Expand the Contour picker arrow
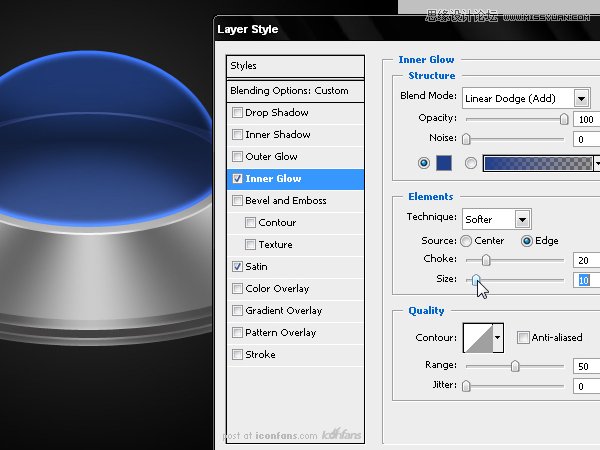 (x=498, y=338)
